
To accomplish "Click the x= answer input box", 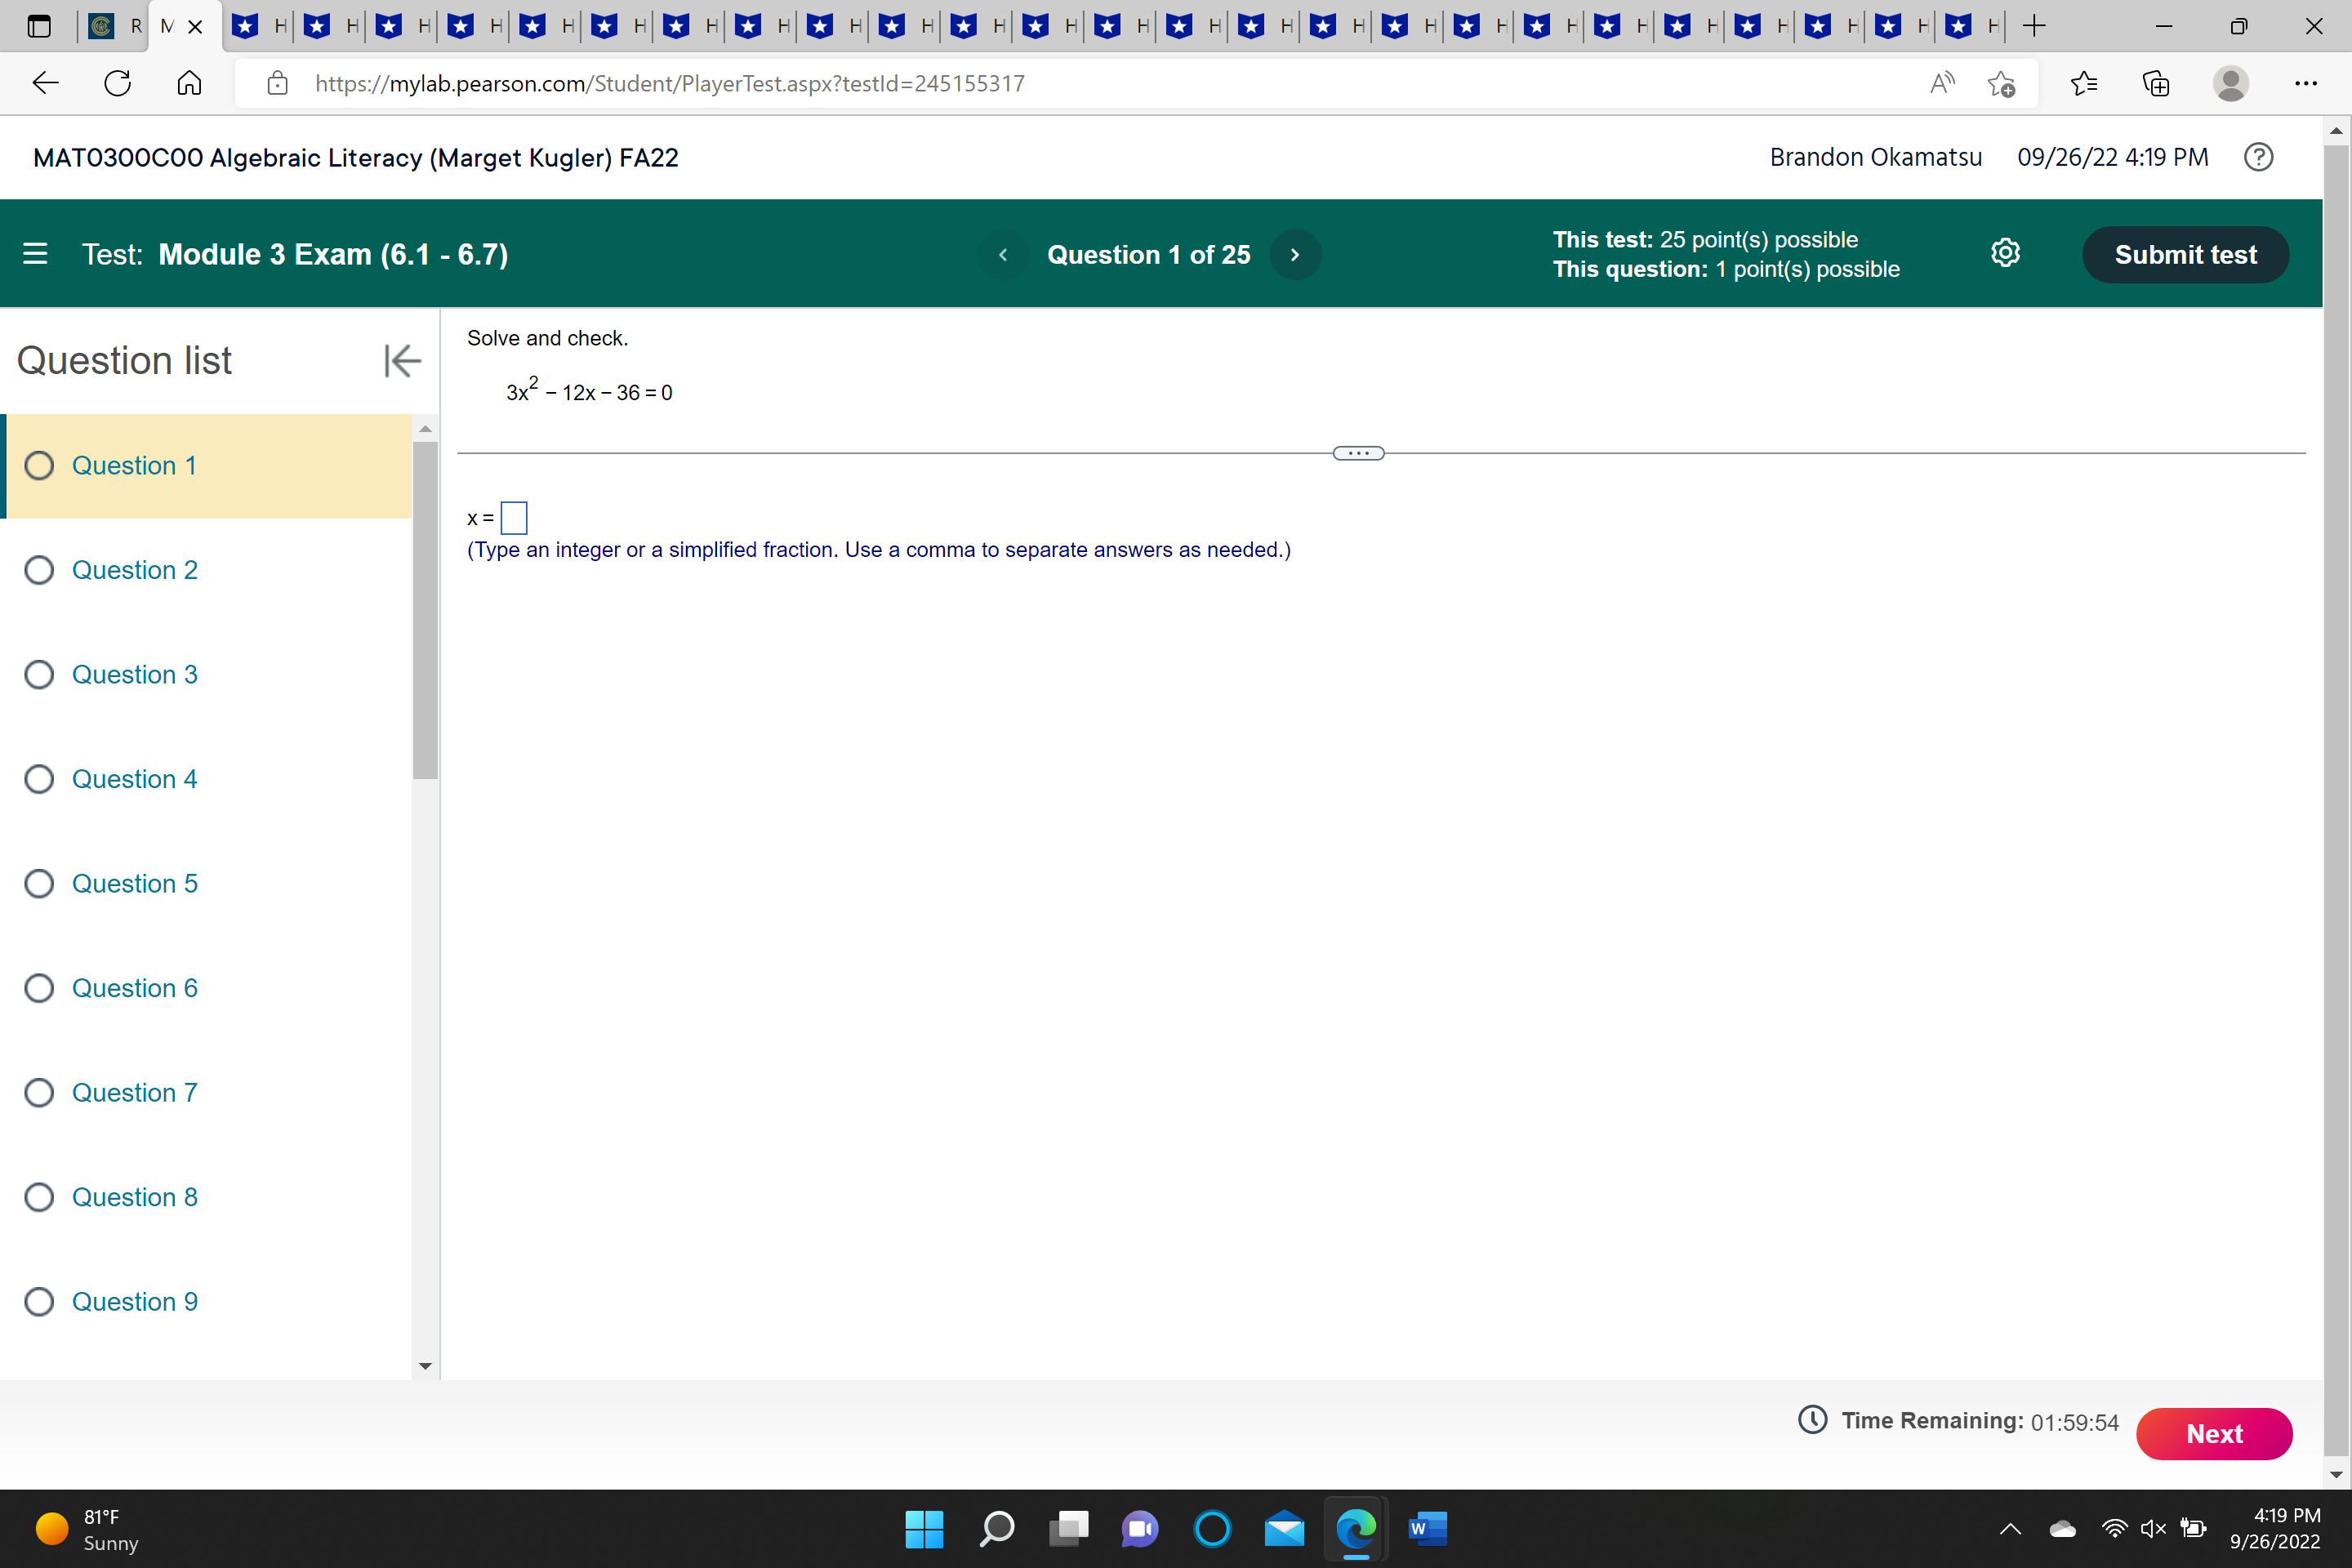I will point(514,517).
